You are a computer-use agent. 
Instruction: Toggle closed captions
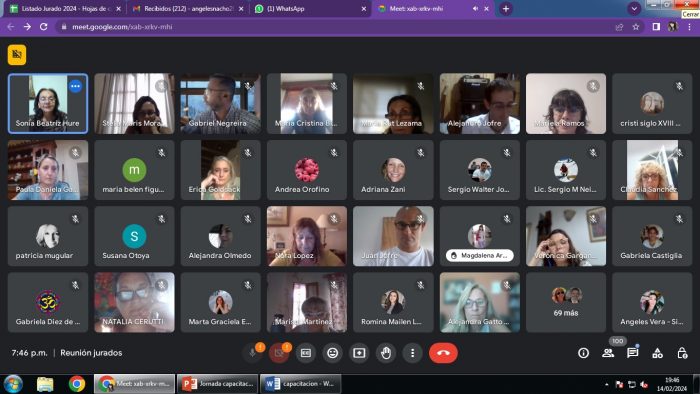pyautogui.click(x=306, y=353)
